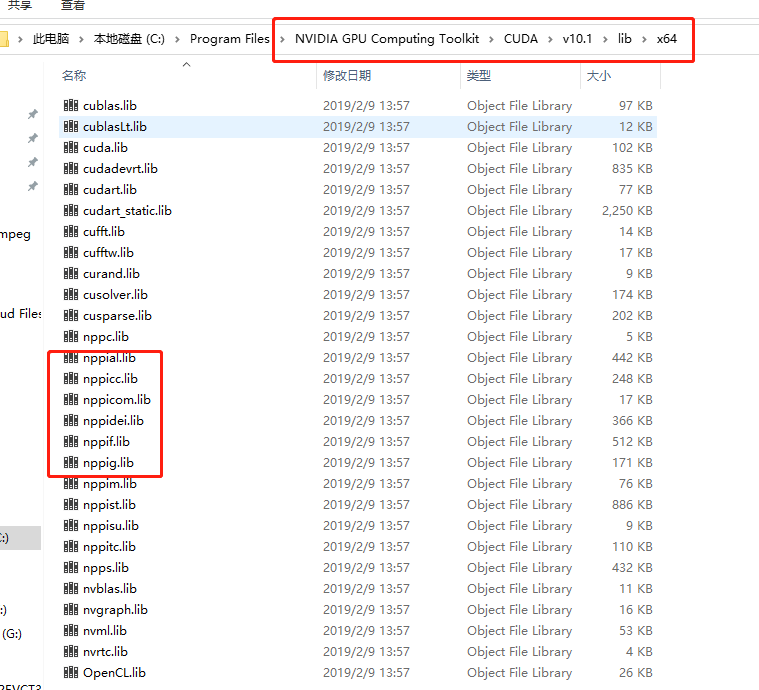The width and height of the screenshot is (759, 690).
Task: Sort files by 大小 column header
Action: 600,76
